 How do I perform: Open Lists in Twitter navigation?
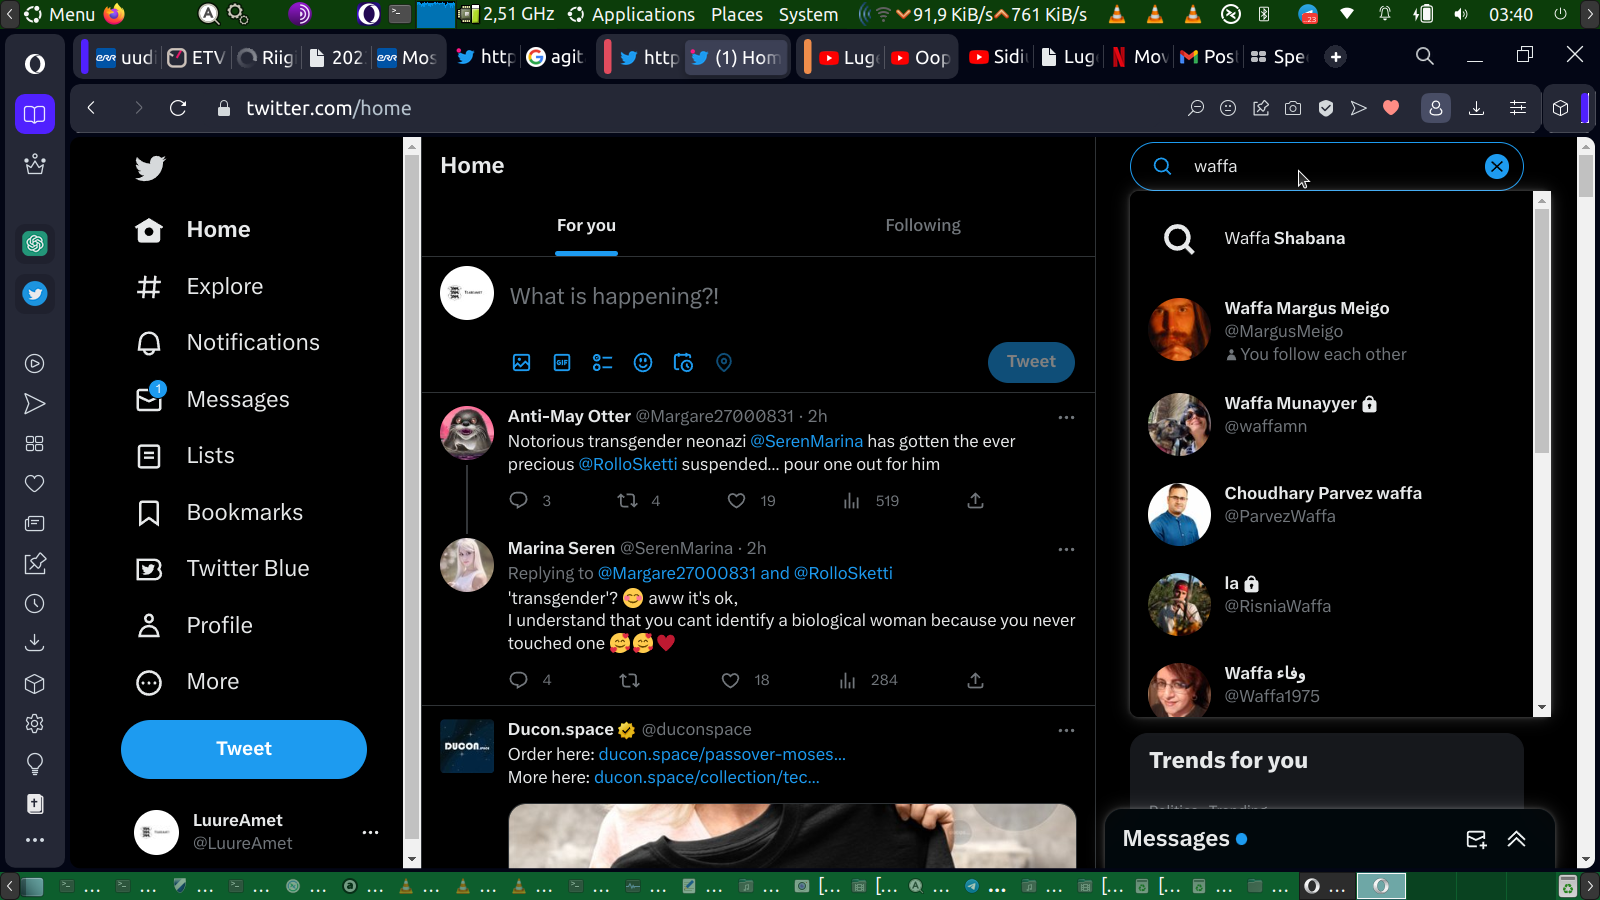pos(185,456)
